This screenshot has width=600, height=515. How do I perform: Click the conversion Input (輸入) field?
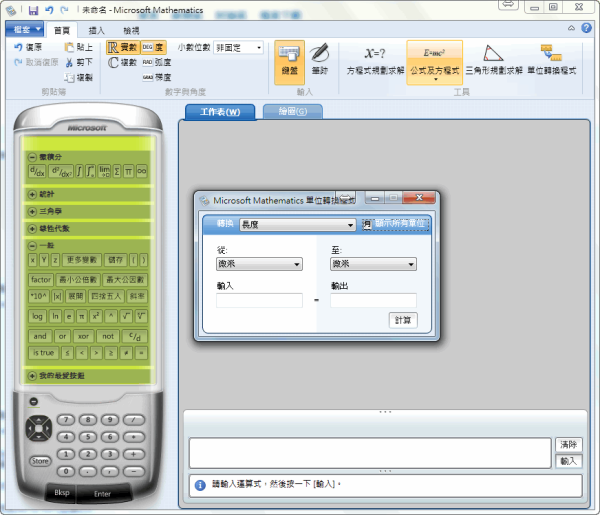tap(259, 300)
